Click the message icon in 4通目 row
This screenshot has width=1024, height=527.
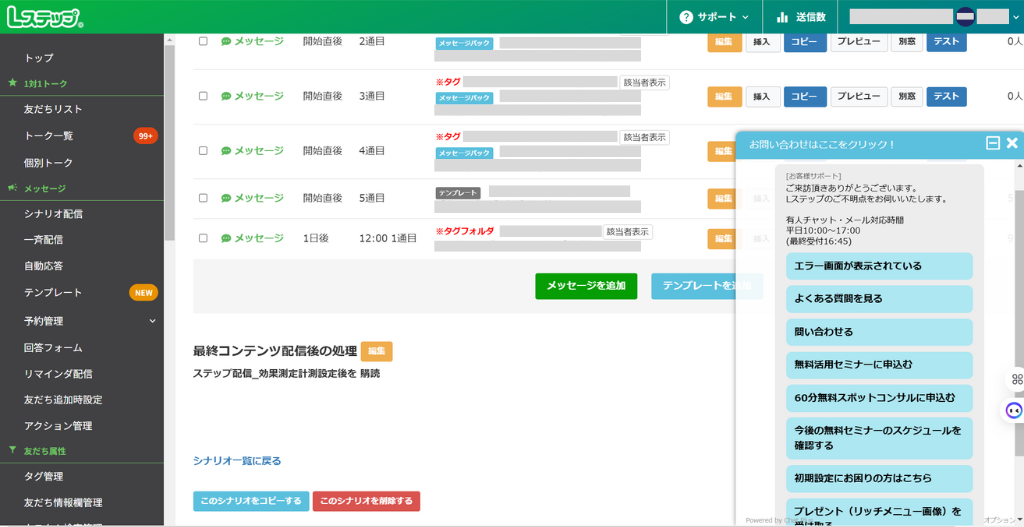(x=226, y=151)
